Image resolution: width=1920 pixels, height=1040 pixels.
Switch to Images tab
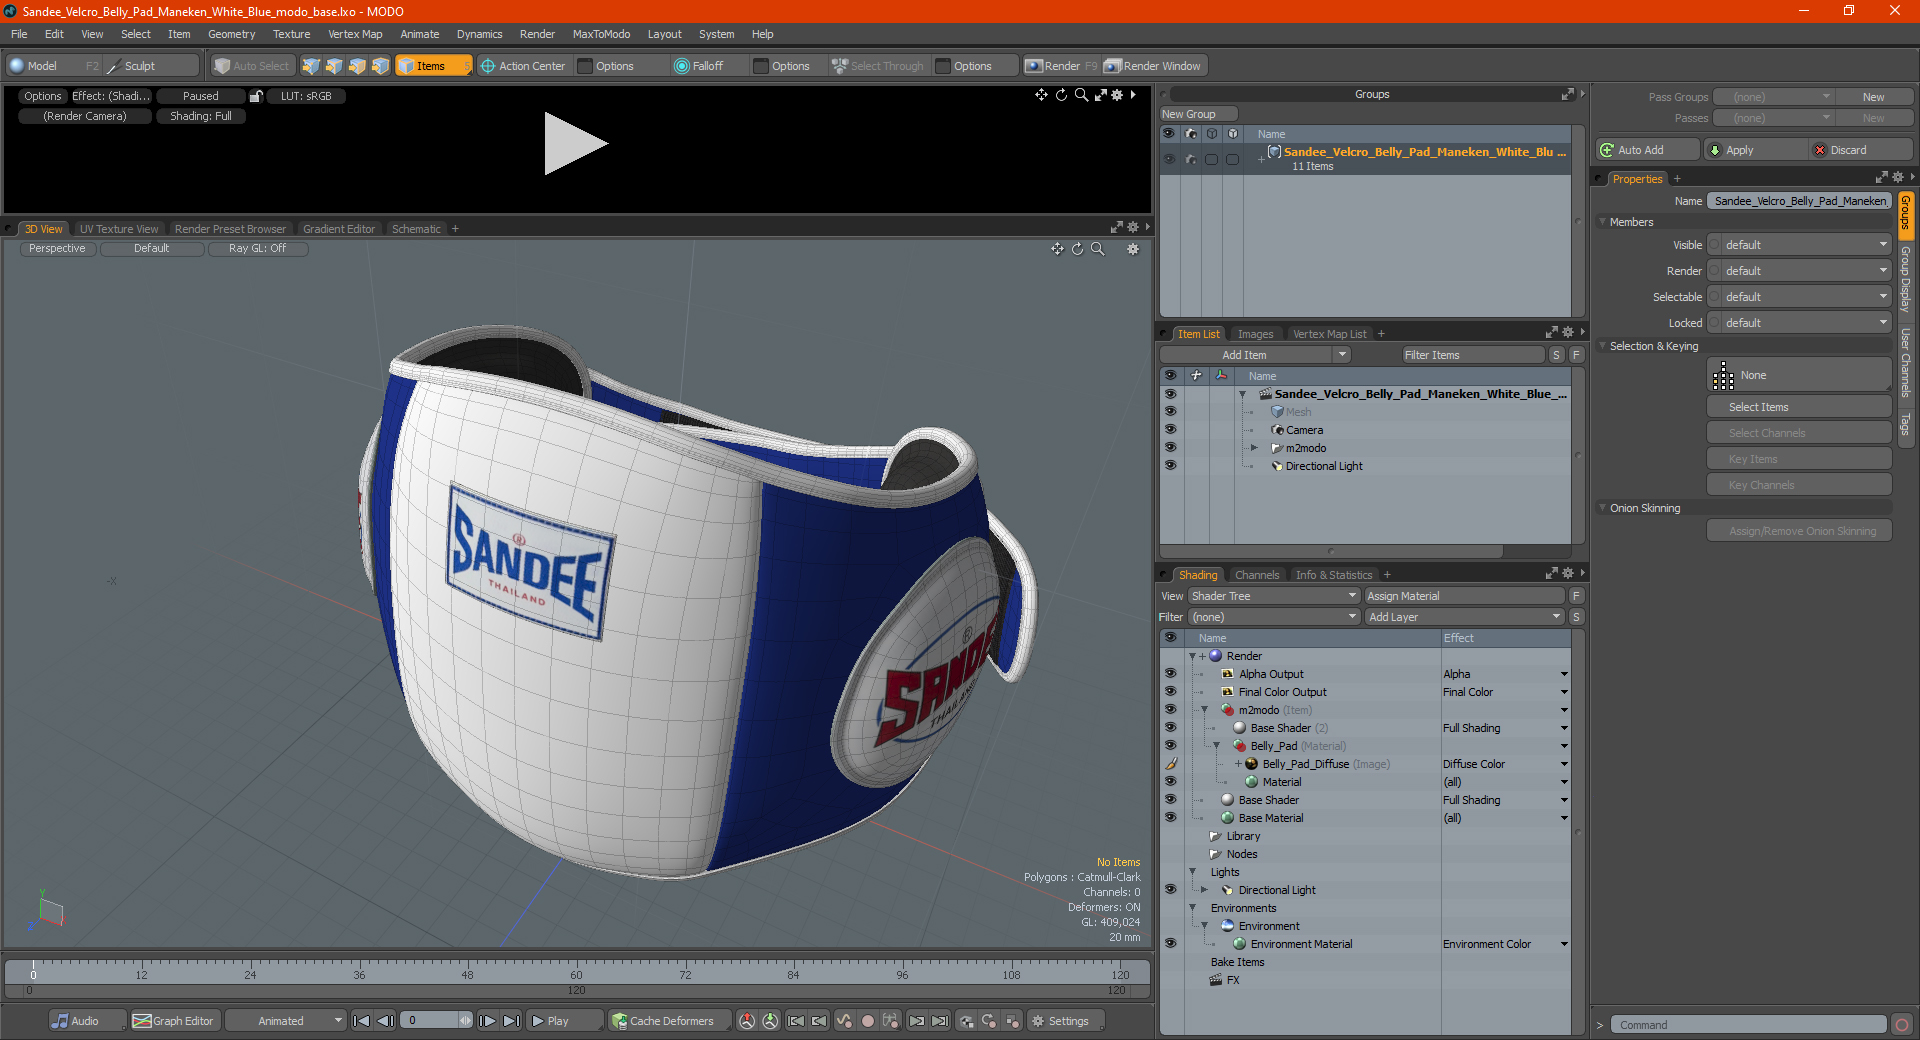pyautogui.click(x=1255, y=334)
